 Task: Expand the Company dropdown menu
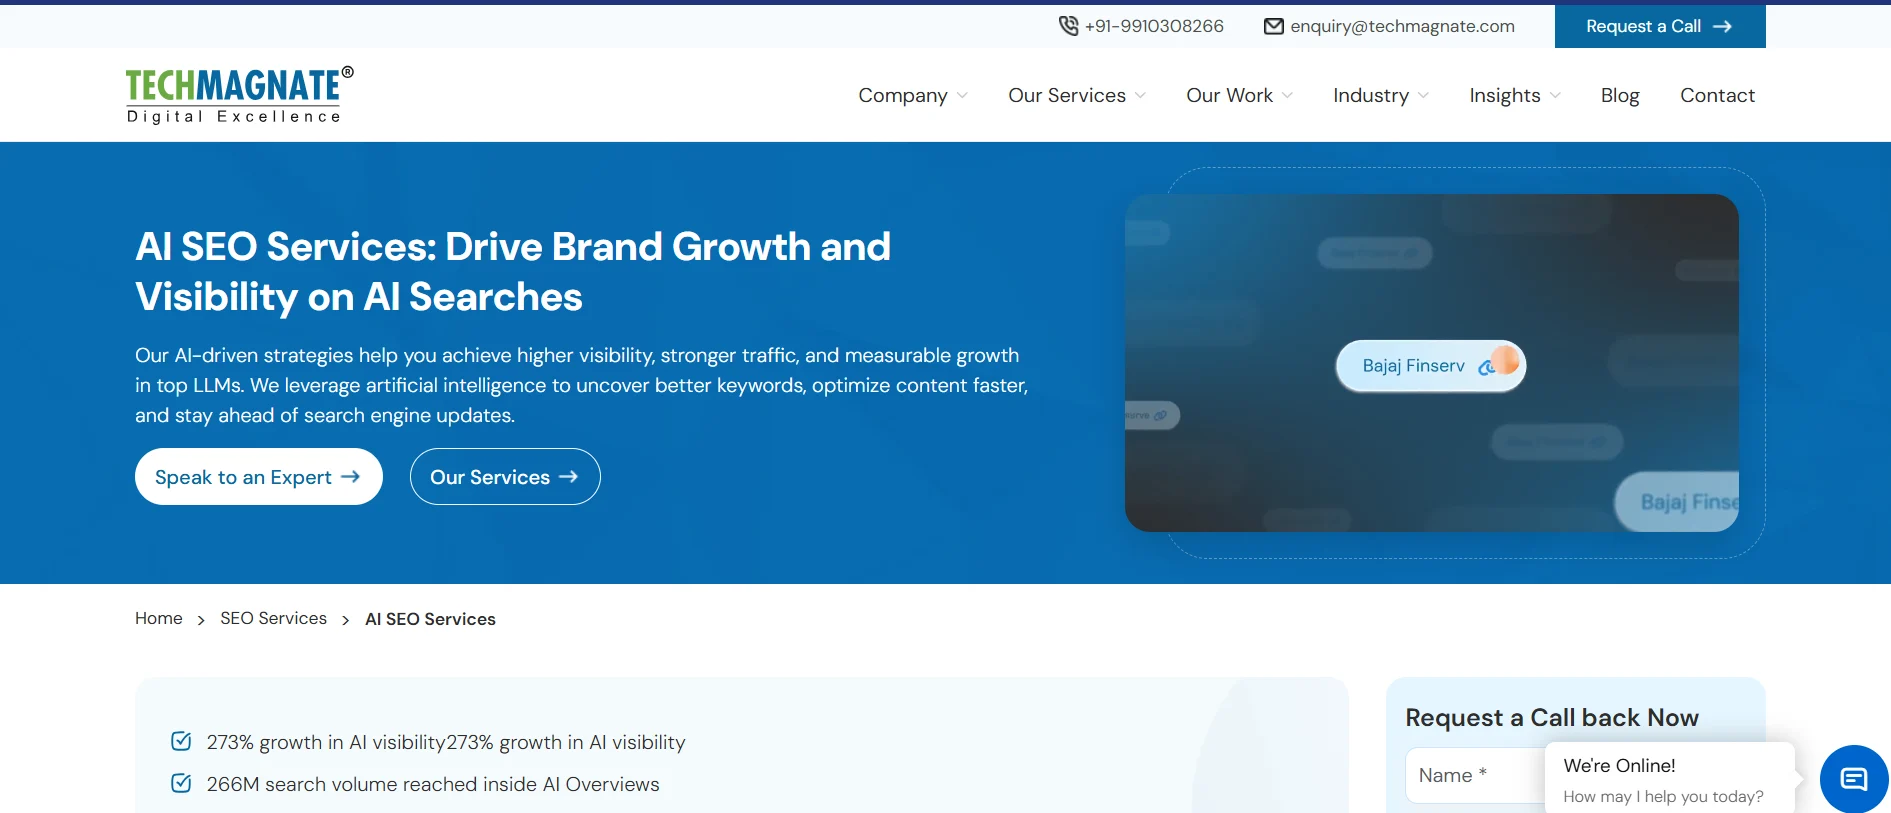[x=912, y=95]
